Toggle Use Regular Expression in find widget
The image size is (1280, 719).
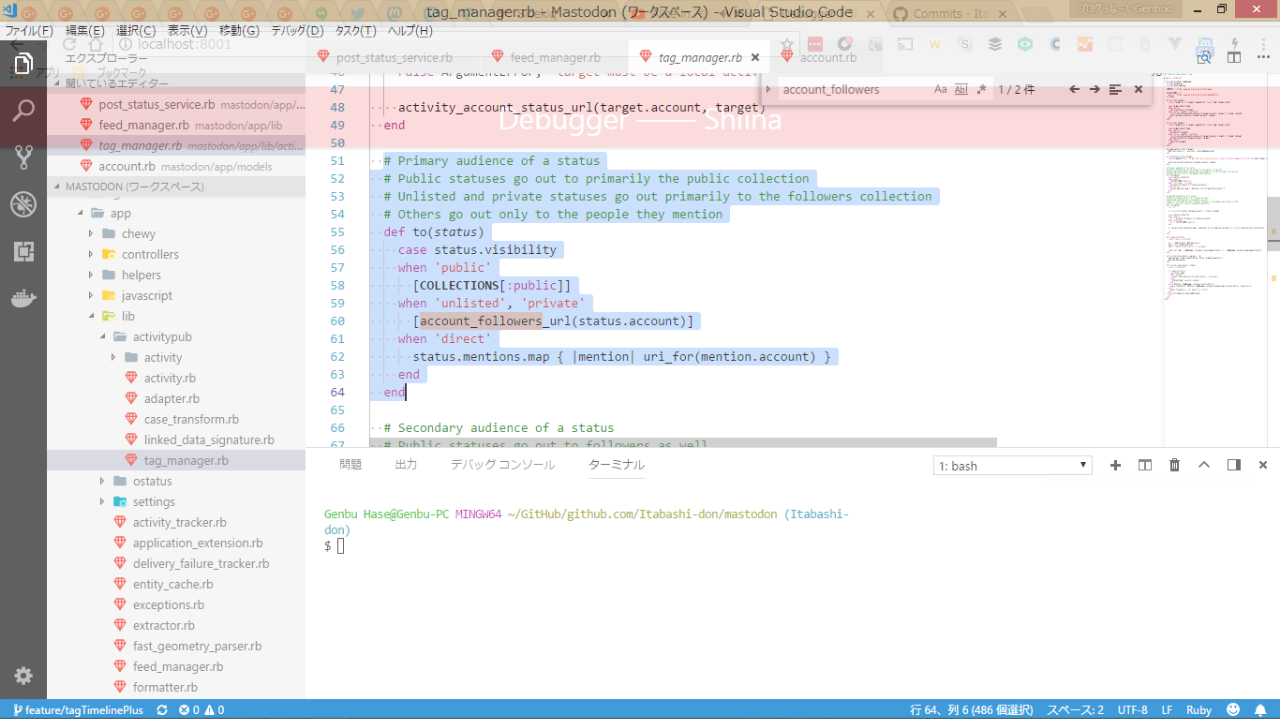(x=981, y=89)
